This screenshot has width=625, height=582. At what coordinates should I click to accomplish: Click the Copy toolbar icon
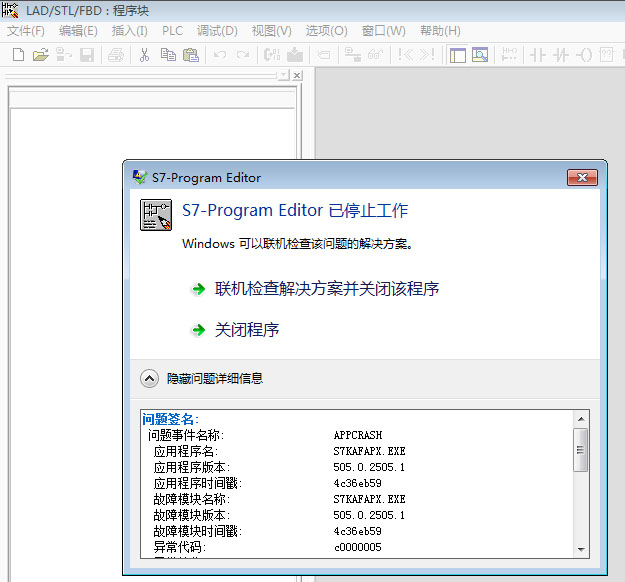click(x=168, y=55)
